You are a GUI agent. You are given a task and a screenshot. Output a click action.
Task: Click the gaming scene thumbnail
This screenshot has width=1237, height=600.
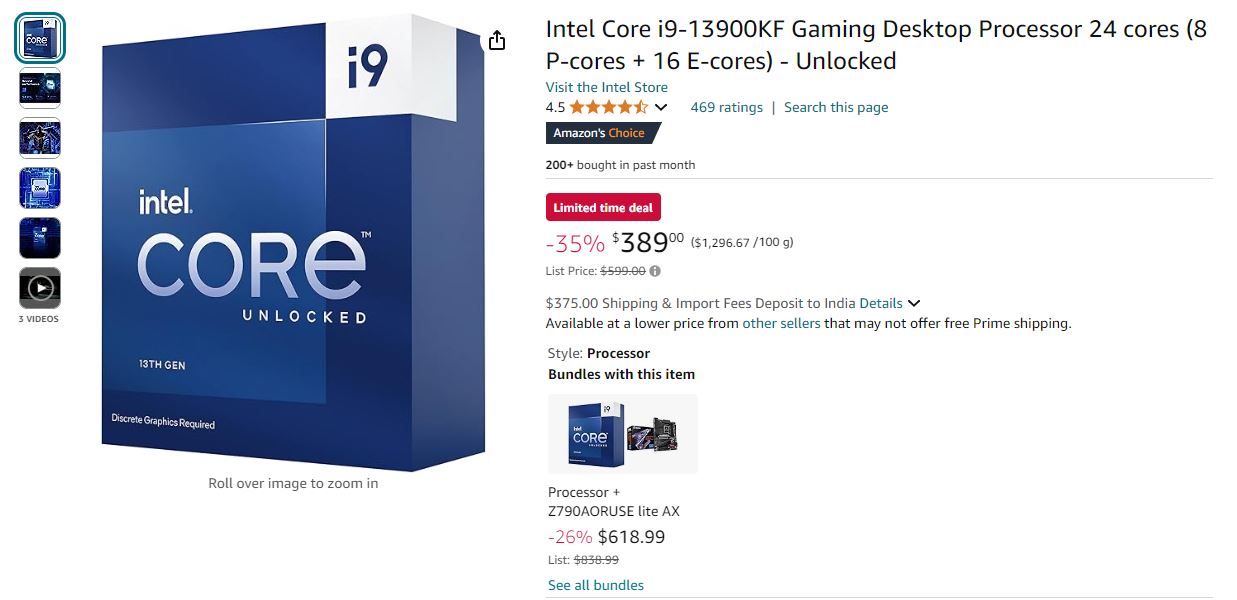click(x=40, y=138)
